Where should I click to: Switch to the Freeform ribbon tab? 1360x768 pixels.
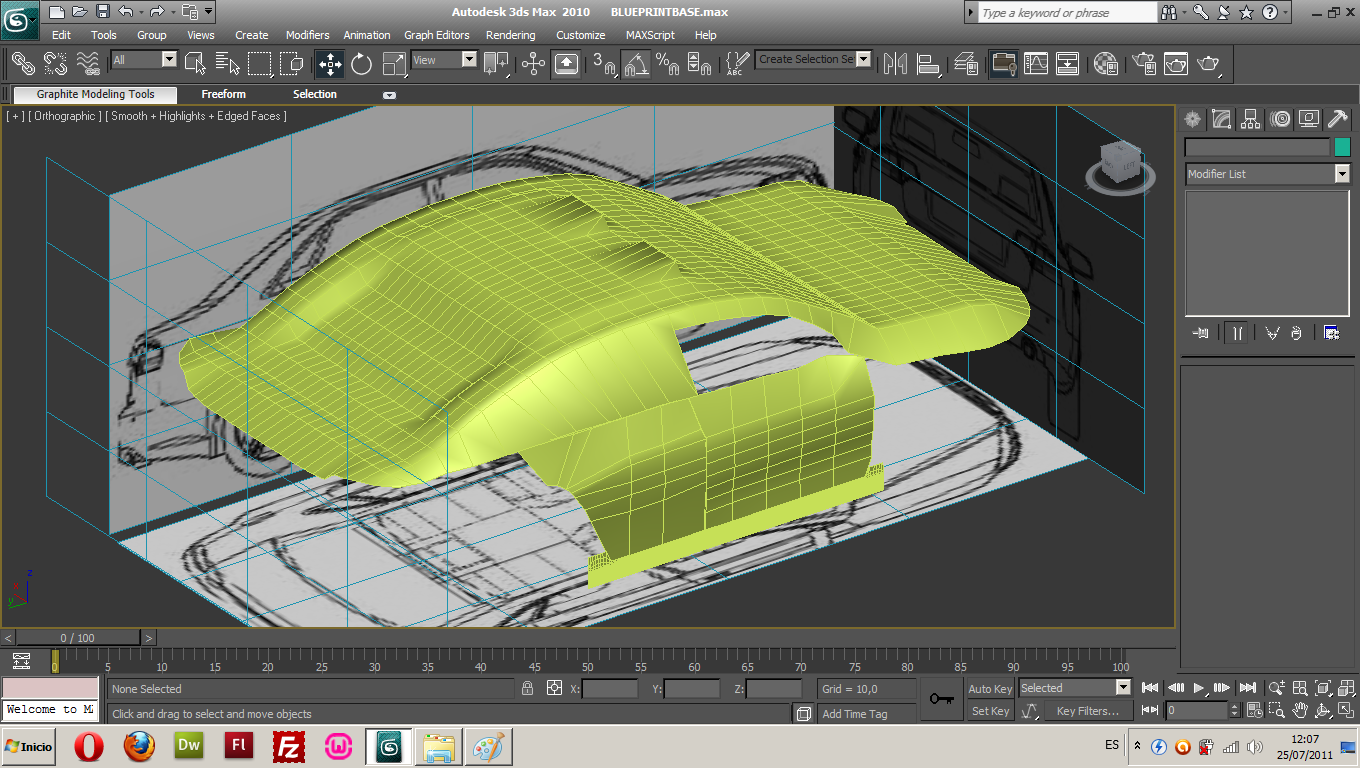pos(223,94)
